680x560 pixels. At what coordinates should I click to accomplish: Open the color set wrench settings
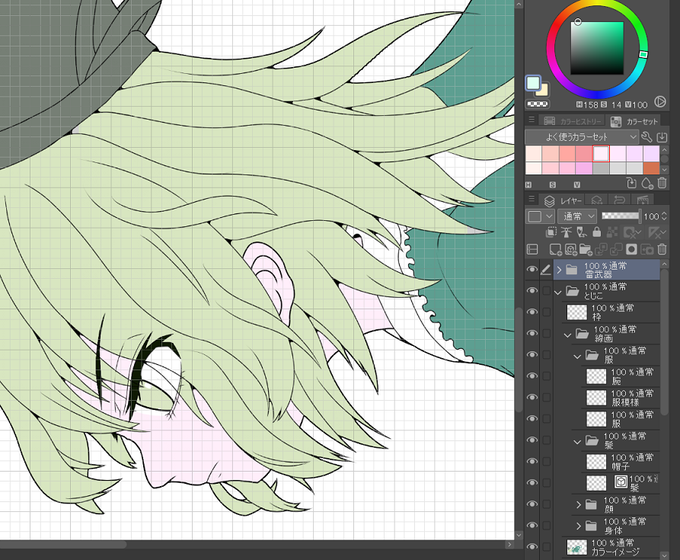tap(646, 137)
